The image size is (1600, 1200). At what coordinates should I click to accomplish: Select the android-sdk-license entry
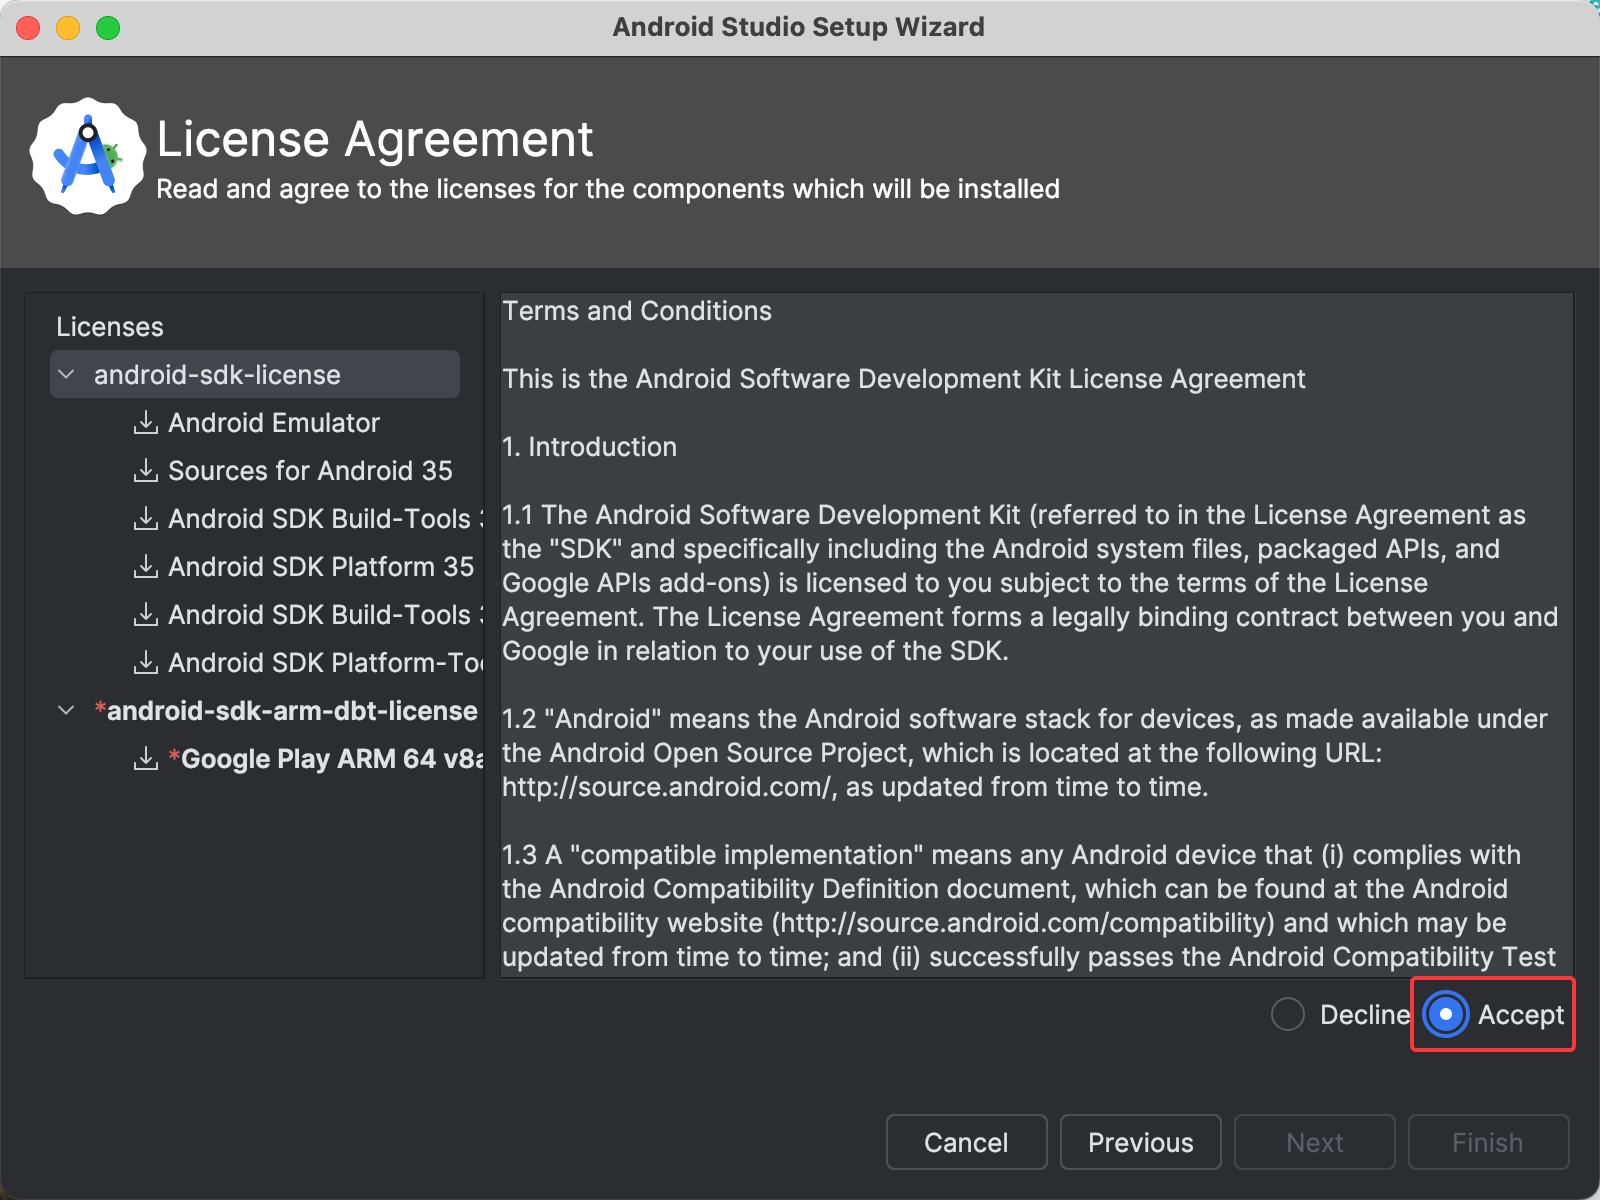pos(217,375)
